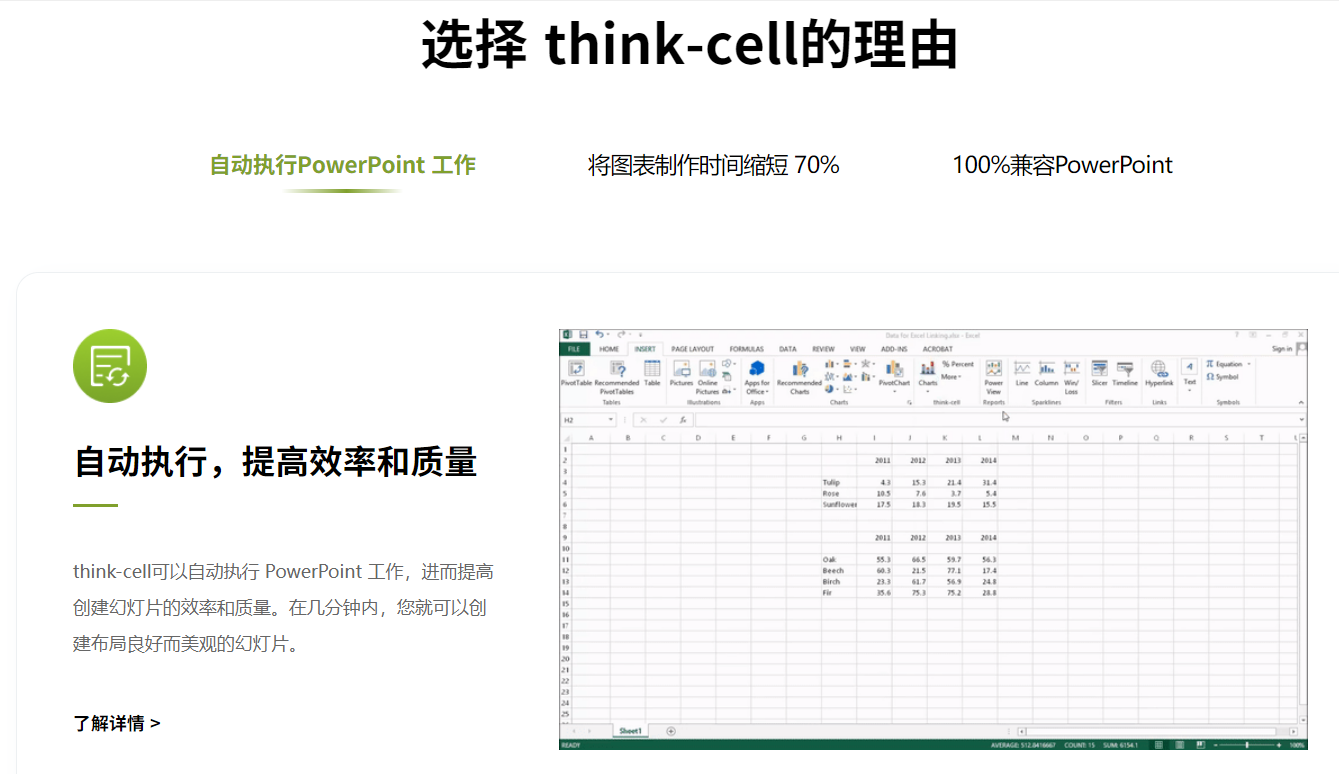The height and width of the screenshot is (774, 1339).
Task: Open the 了解详情 link
Action: 117,723
